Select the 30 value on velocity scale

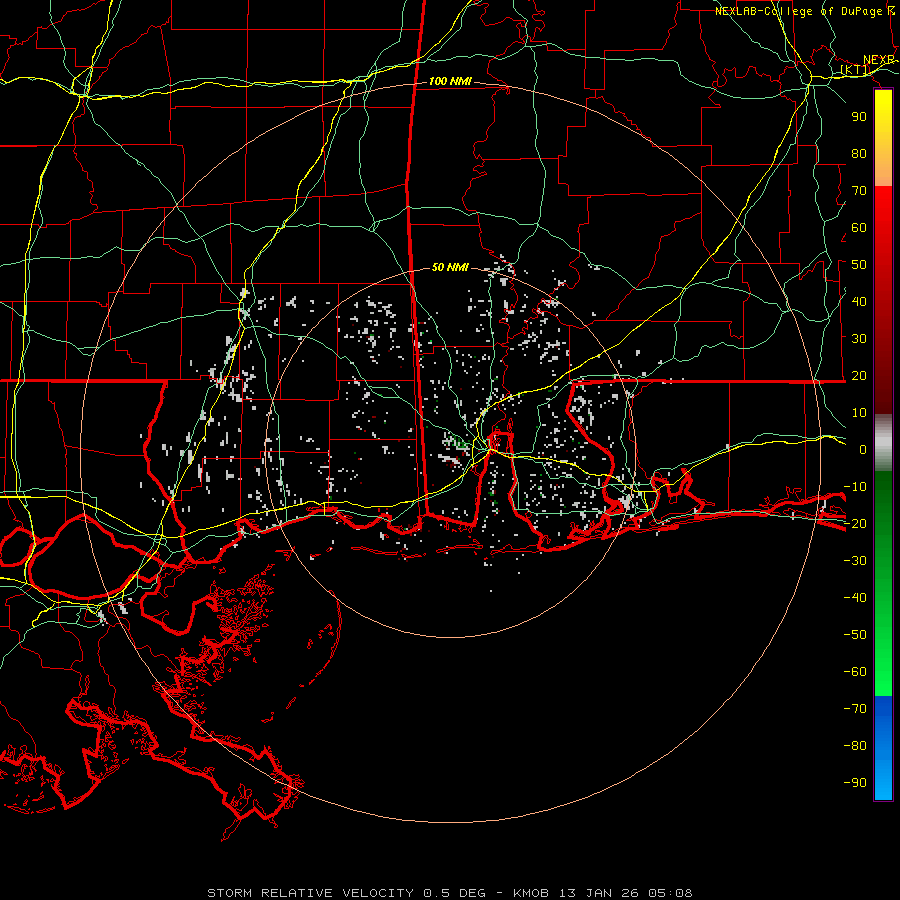coord(859,338)
